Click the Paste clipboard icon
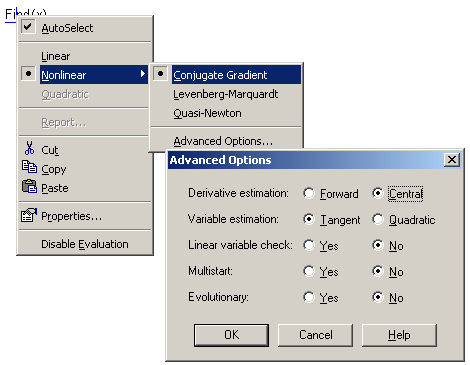 tap(29, 186)
